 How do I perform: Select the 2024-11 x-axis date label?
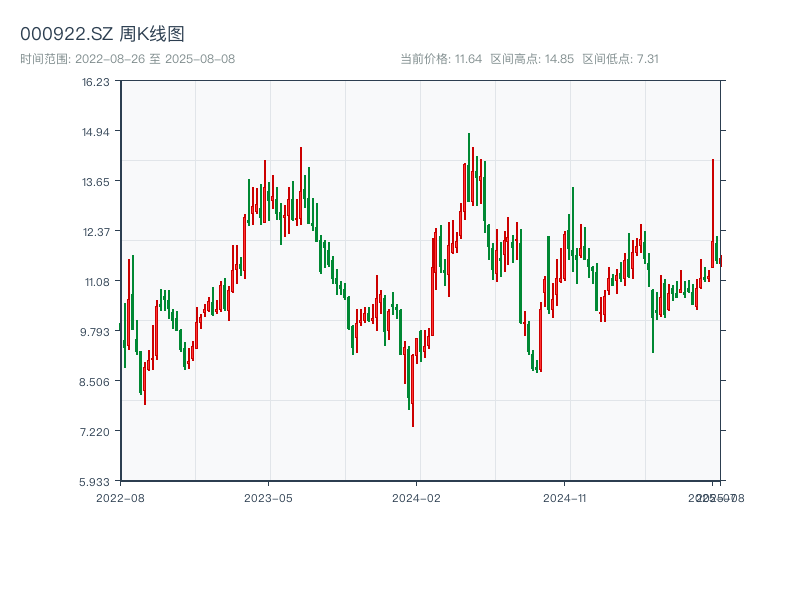[x=566, y=497]
